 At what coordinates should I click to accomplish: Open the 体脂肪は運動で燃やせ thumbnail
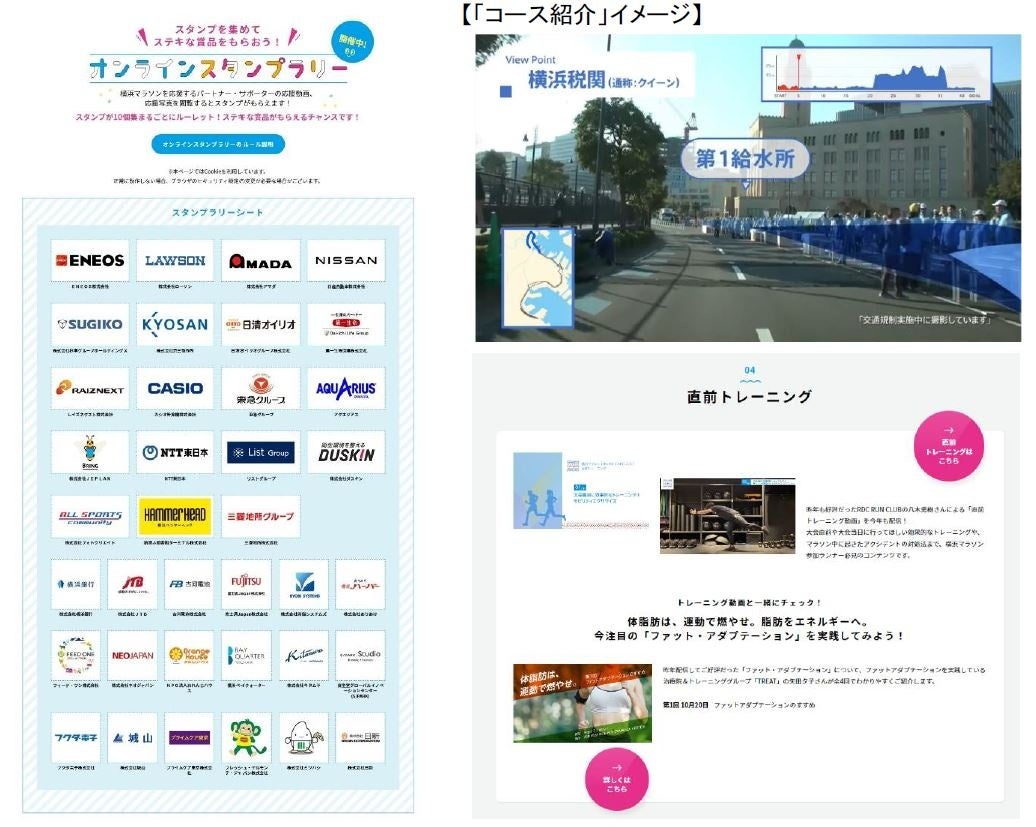tap(582, 703)
